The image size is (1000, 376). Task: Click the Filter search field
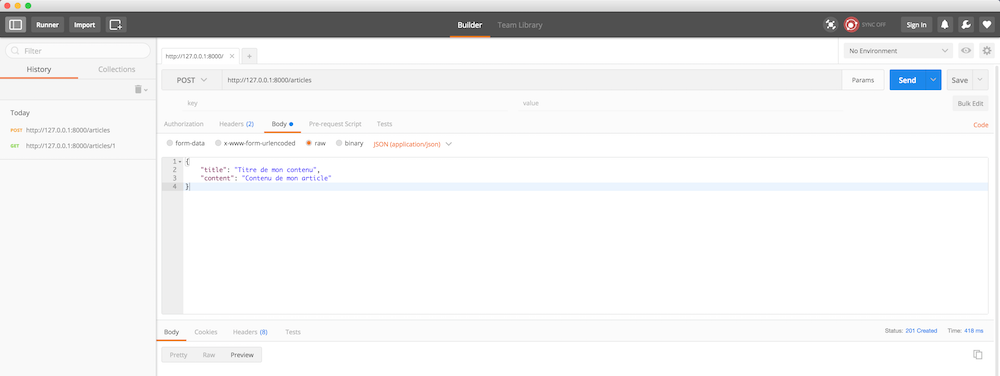point(78,51)
